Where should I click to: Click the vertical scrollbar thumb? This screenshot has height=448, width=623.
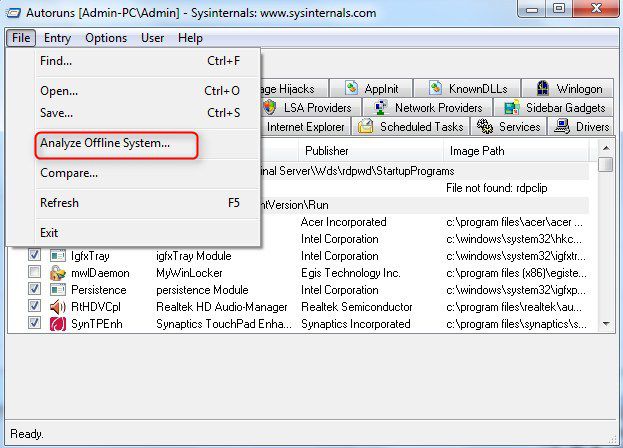tap(606, 164)
